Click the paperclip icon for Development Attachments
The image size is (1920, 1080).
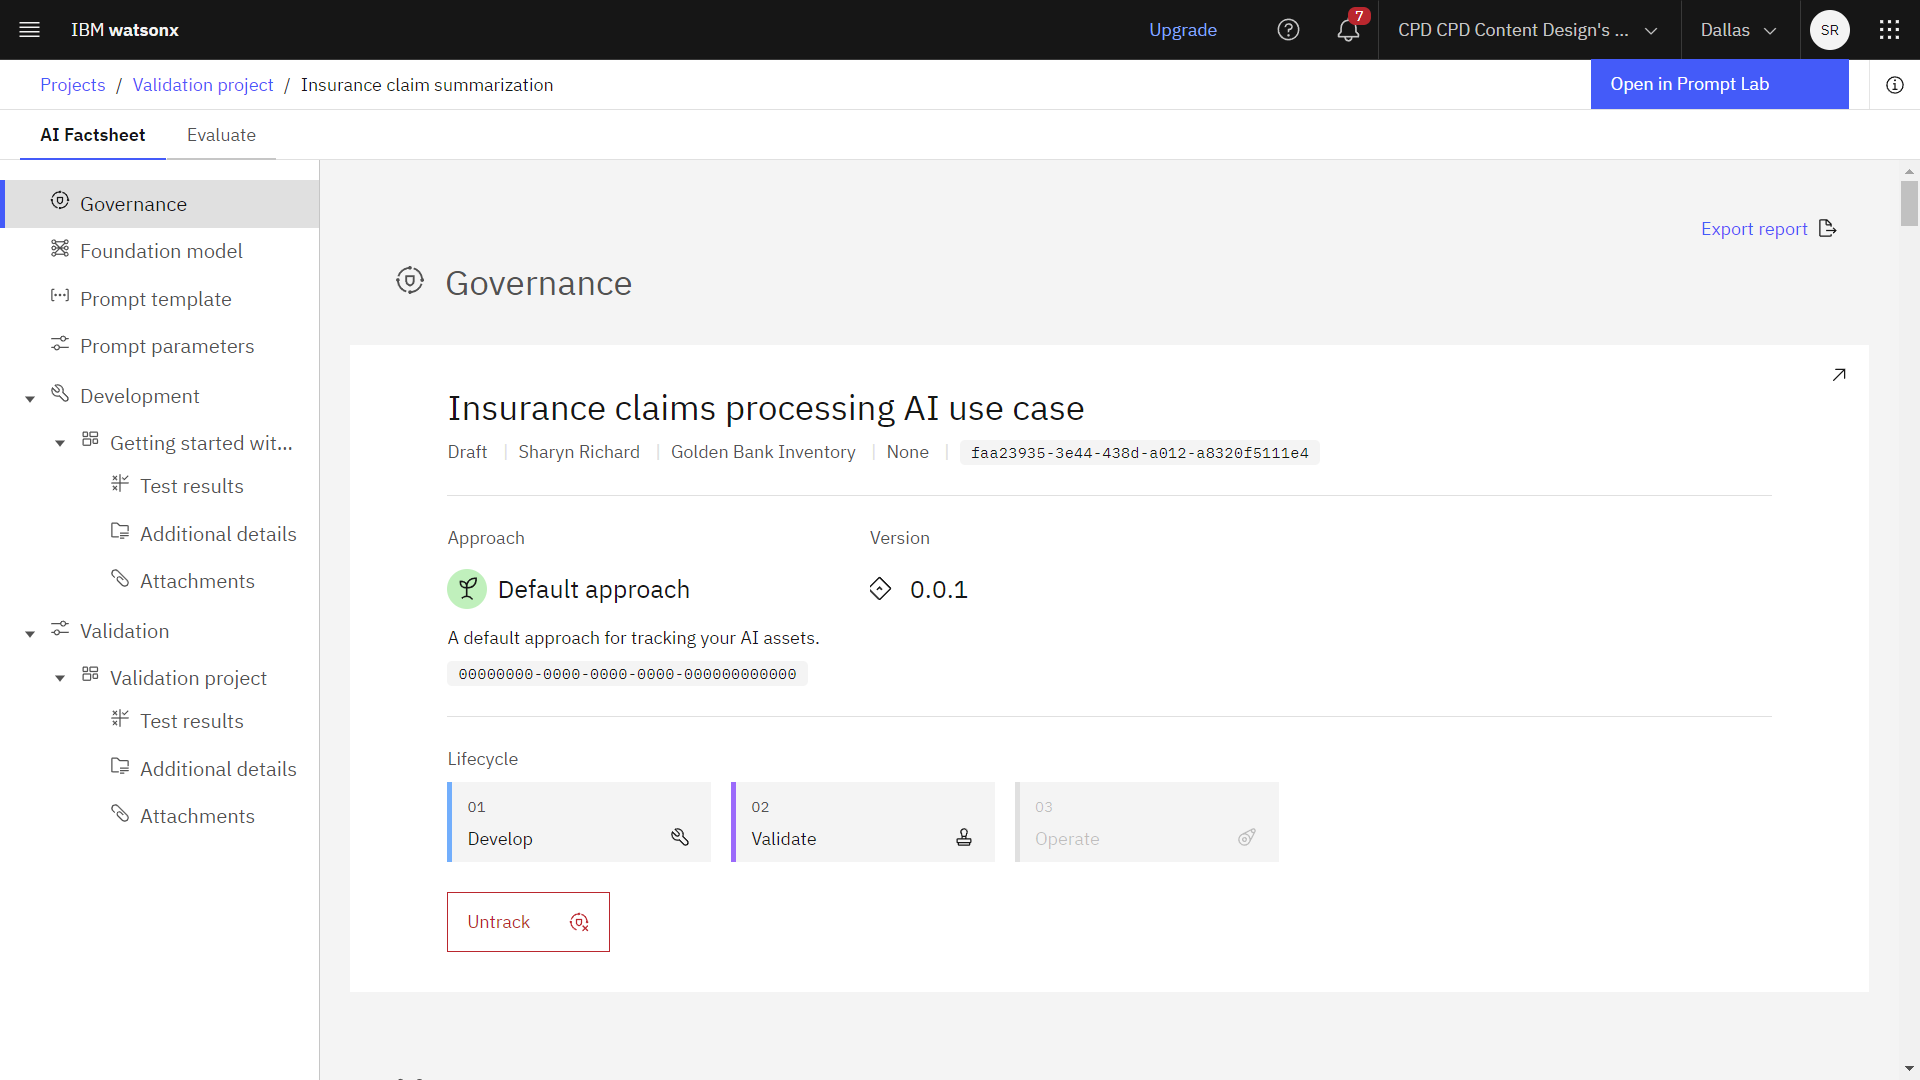(x=120, y=578)
